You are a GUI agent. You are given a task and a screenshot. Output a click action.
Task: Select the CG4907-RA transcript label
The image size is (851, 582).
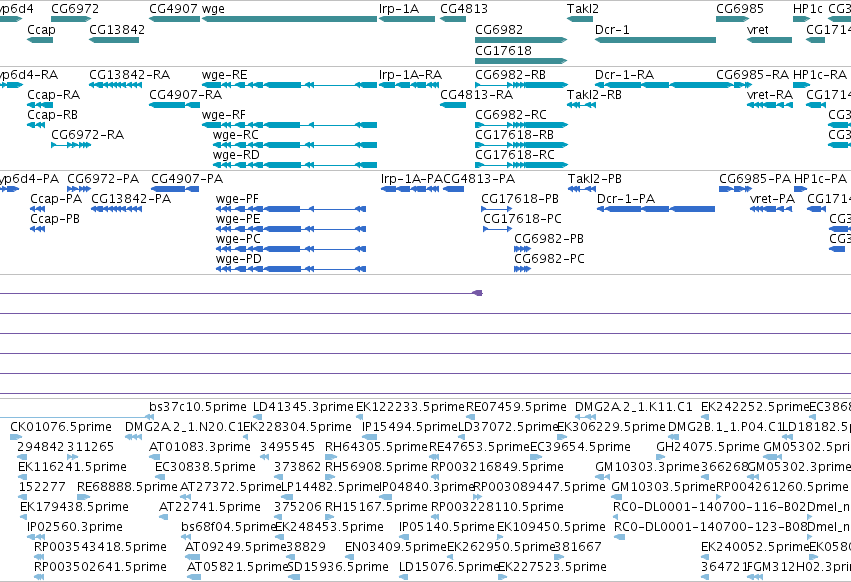[x=186, y=94]
